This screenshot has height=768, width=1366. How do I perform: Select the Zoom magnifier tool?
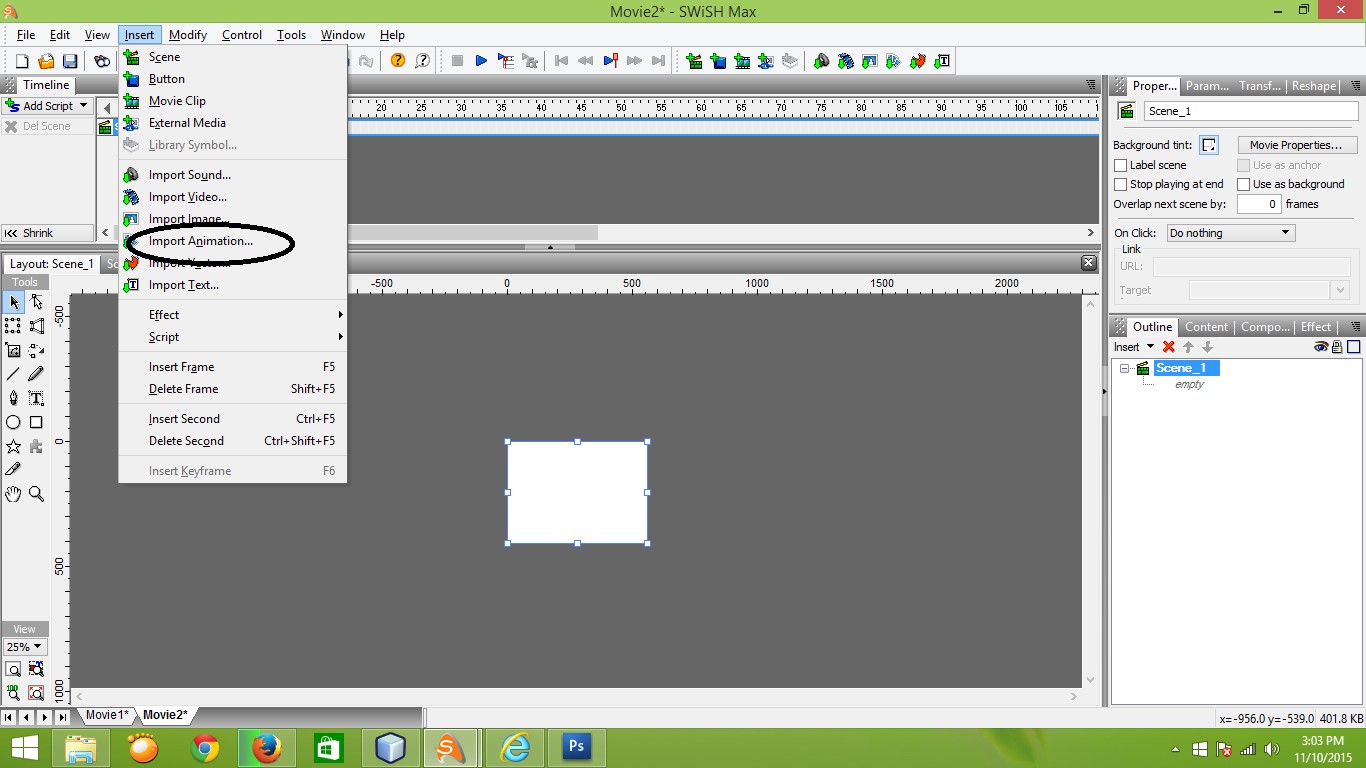[x=36, y=494]
